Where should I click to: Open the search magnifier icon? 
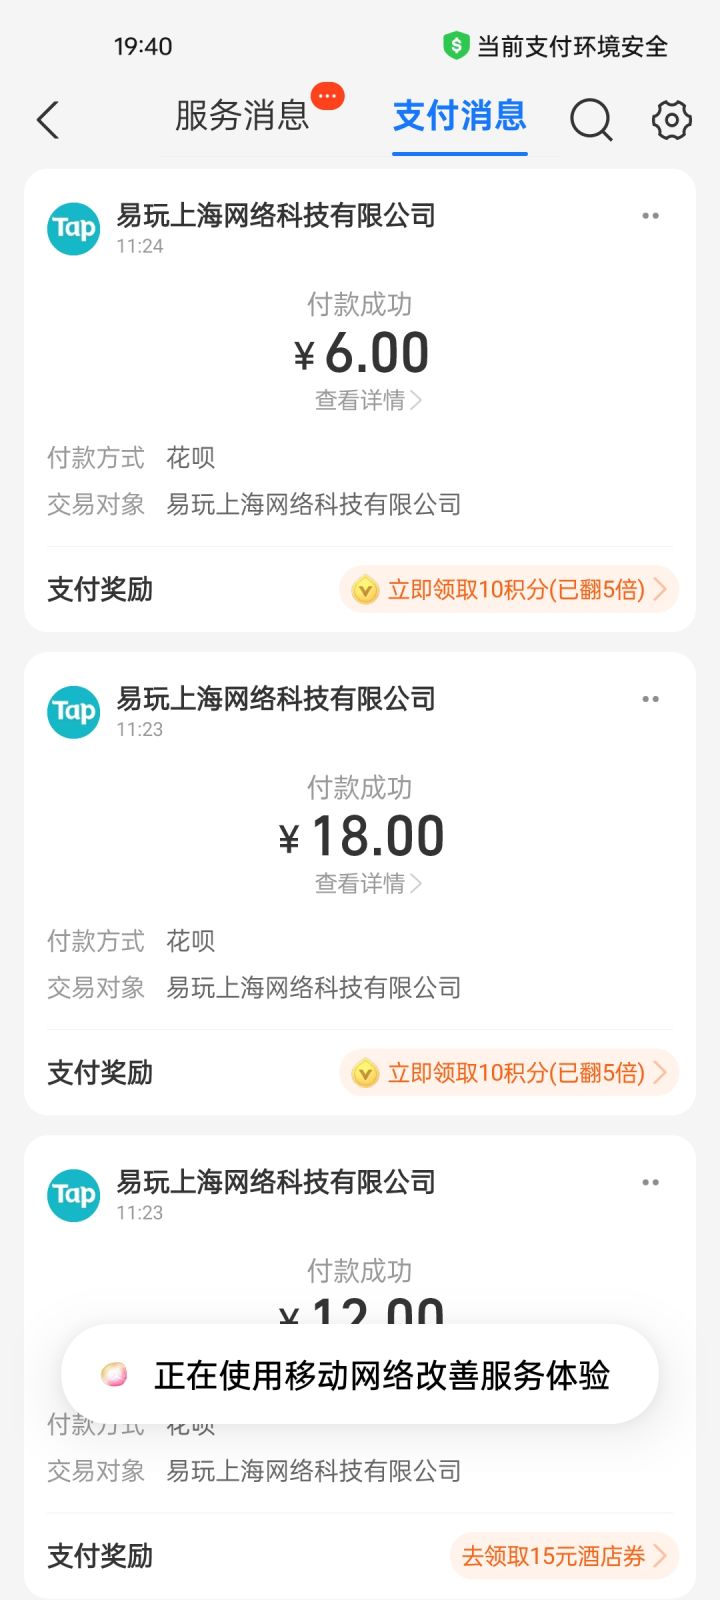(x=591, y=120)
